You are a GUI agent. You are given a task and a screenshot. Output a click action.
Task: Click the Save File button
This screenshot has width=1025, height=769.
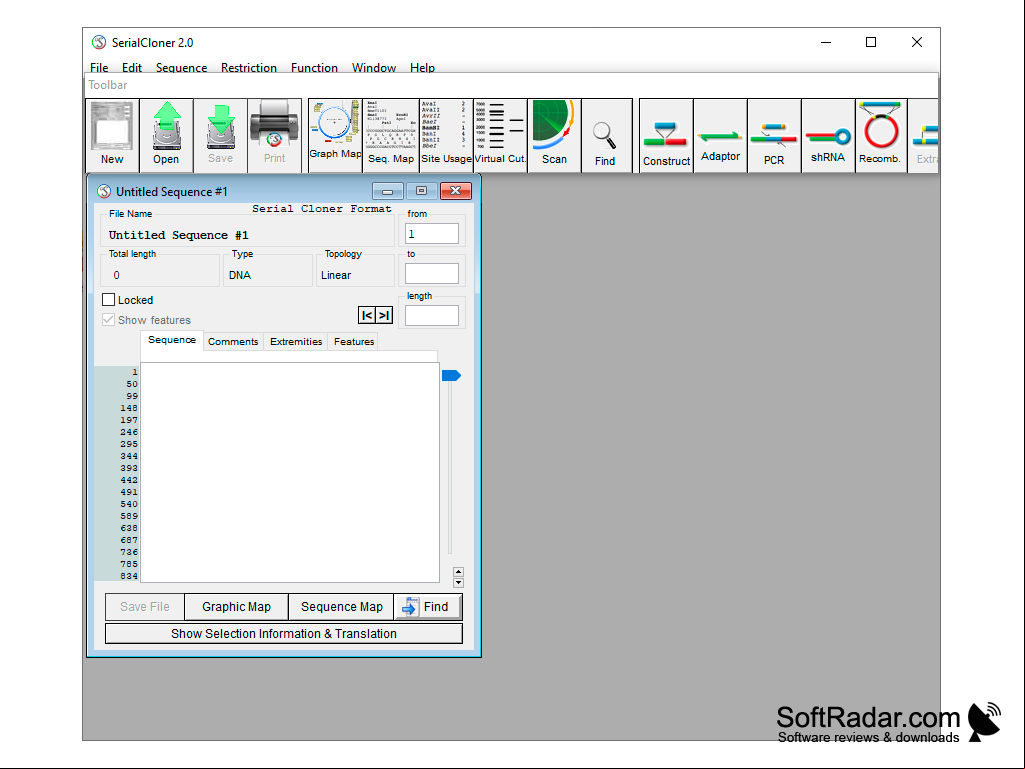click(x=144, y=607)
